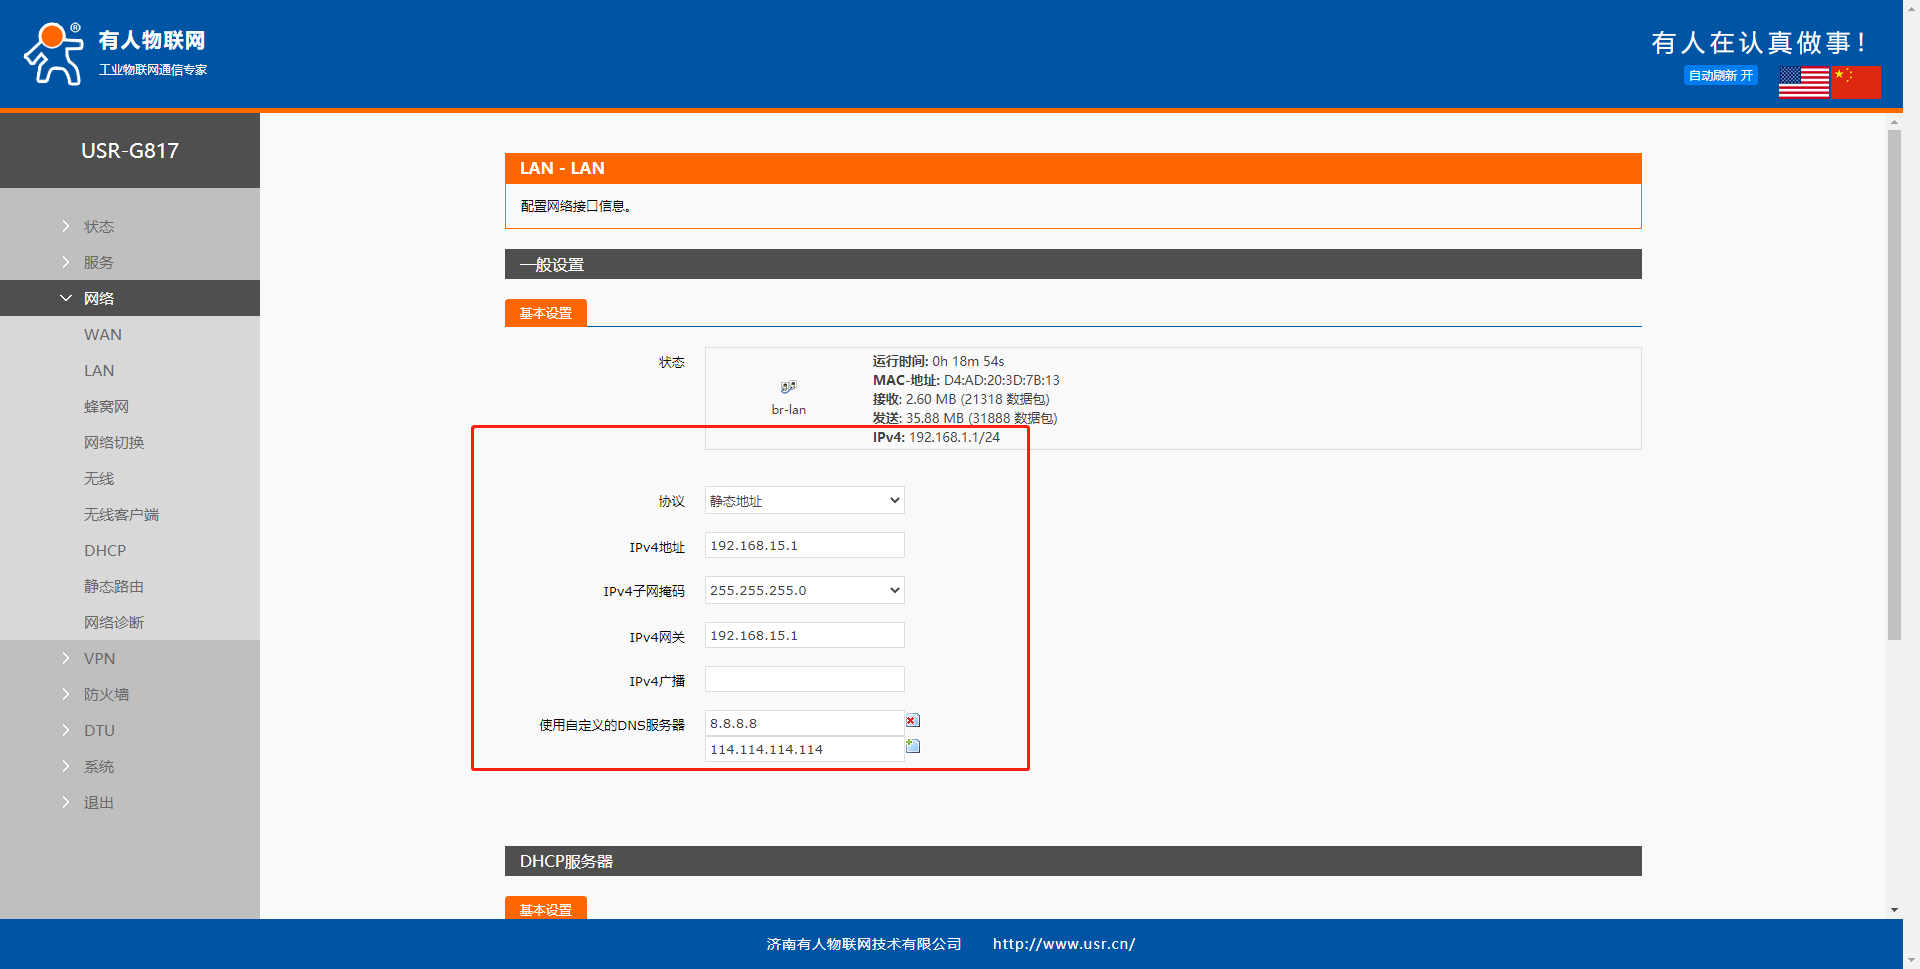Toggle the auto refresh button

pos(1720,76)
